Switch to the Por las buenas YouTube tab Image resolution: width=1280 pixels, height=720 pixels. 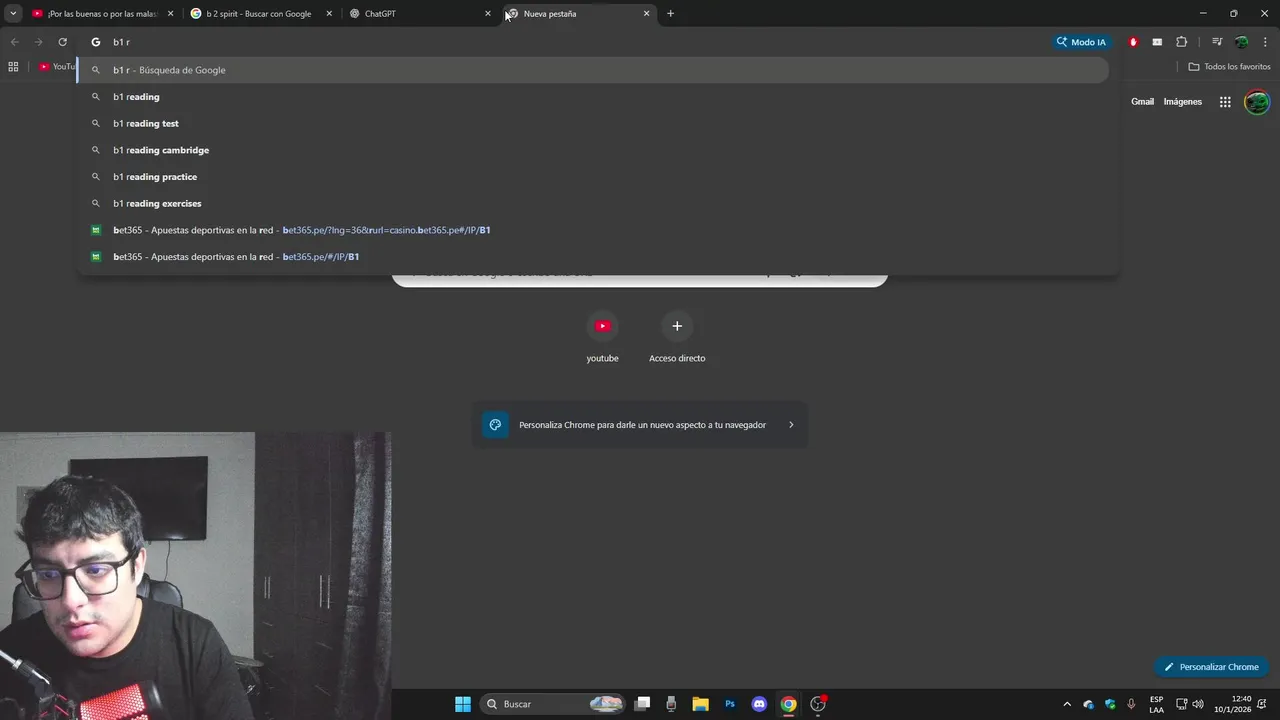(x=102, y=14)
